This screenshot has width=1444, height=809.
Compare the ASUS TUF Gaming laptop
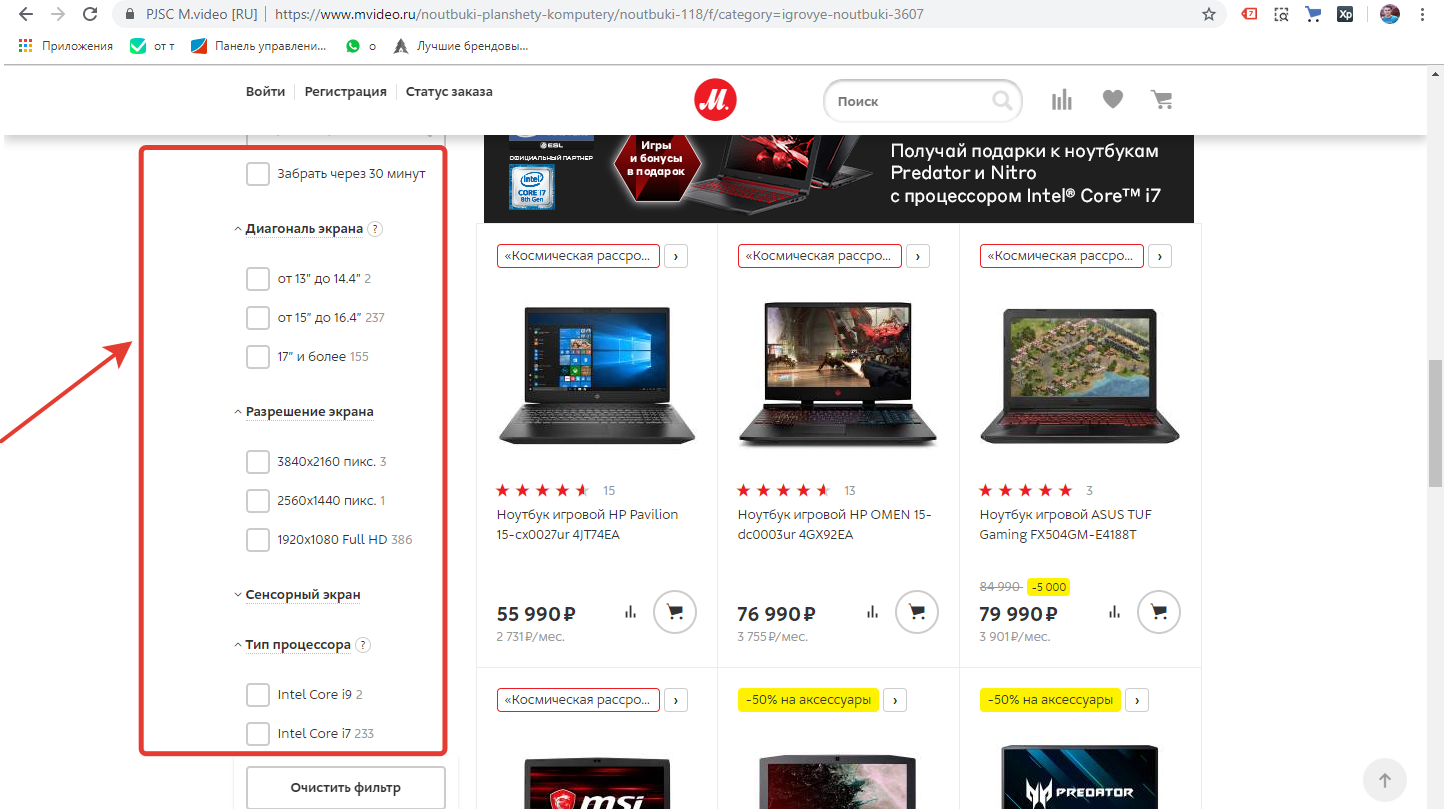click(1114, 612)
